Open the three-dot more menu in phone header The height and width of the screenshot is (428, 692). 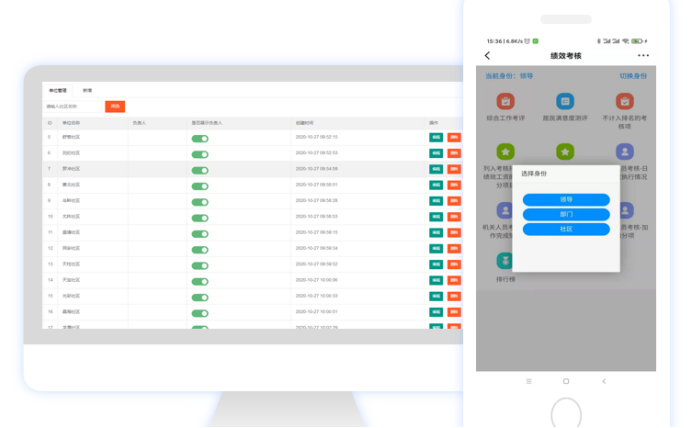[x=643, y=56]
